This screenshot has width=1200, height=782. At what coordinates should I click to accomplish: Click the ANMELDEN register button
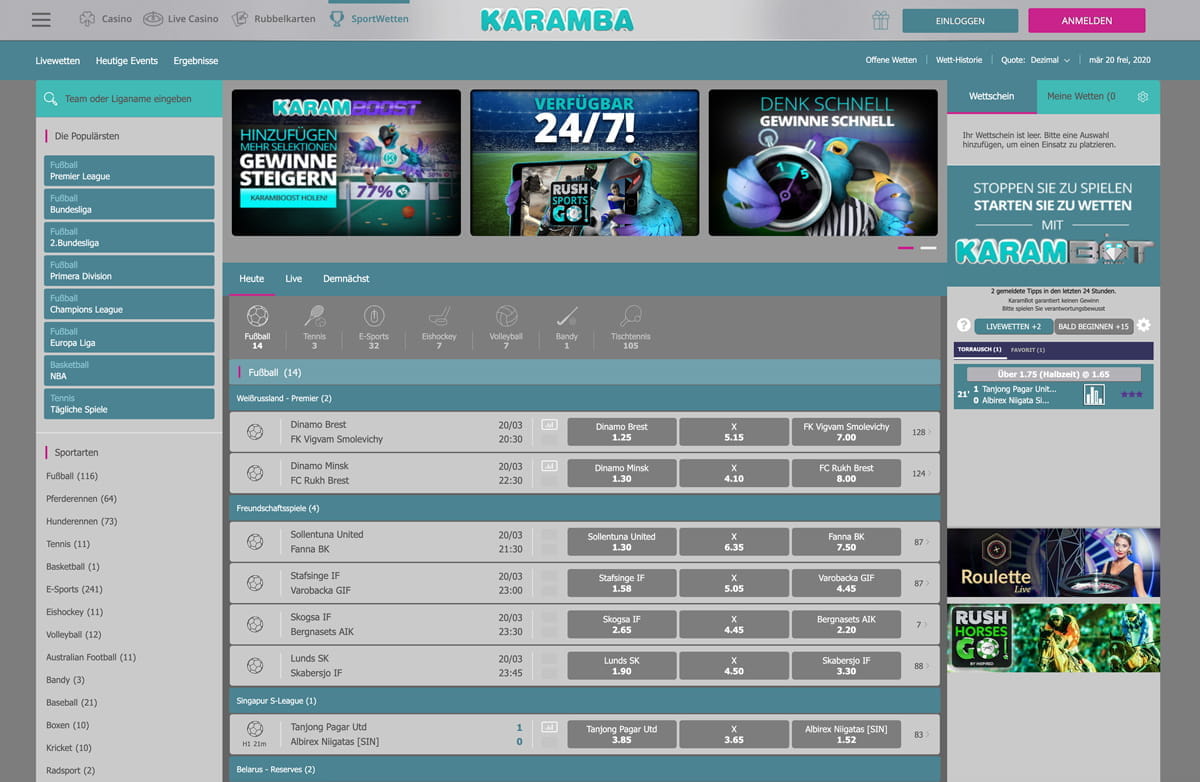click(x=1087, y=20)
